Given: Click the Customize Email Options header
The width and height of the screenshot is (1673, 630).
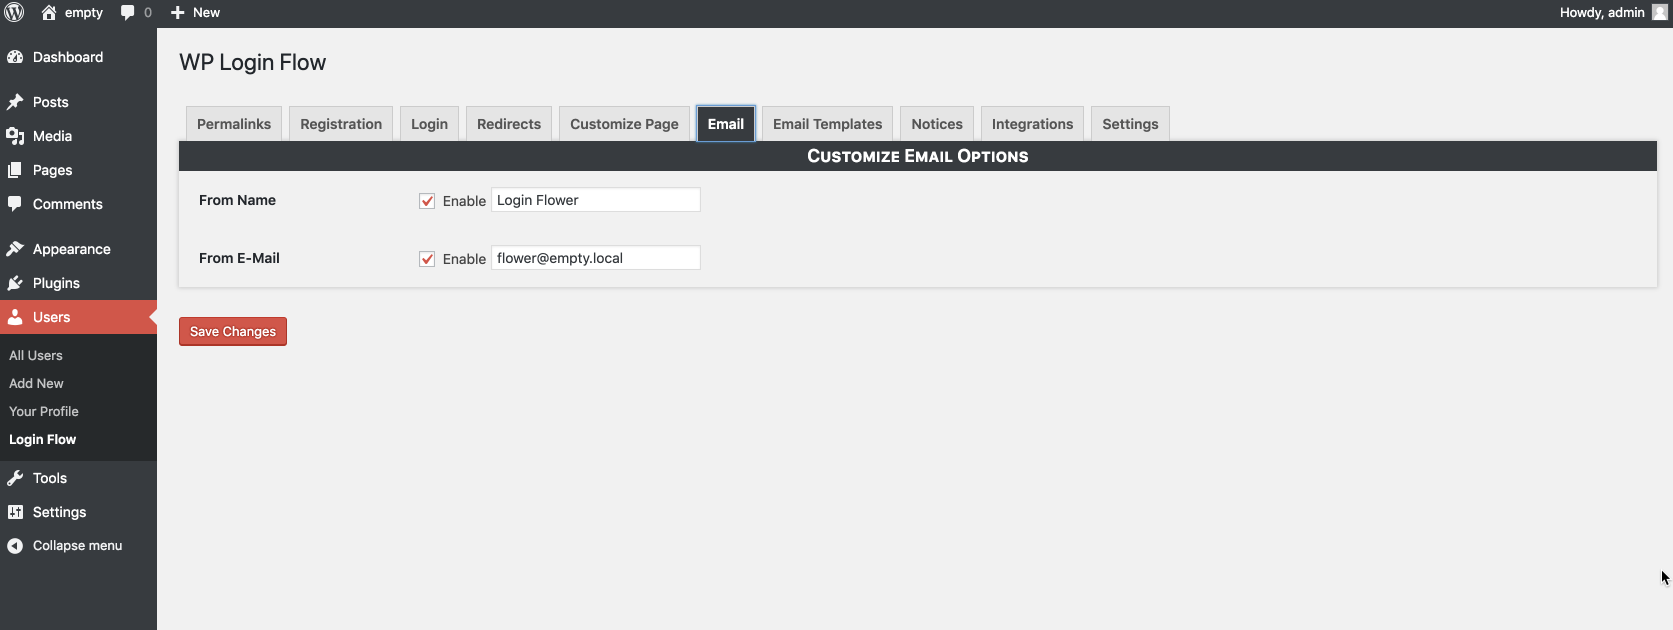Looking at the screenshot, I should (x=918, y=156).
